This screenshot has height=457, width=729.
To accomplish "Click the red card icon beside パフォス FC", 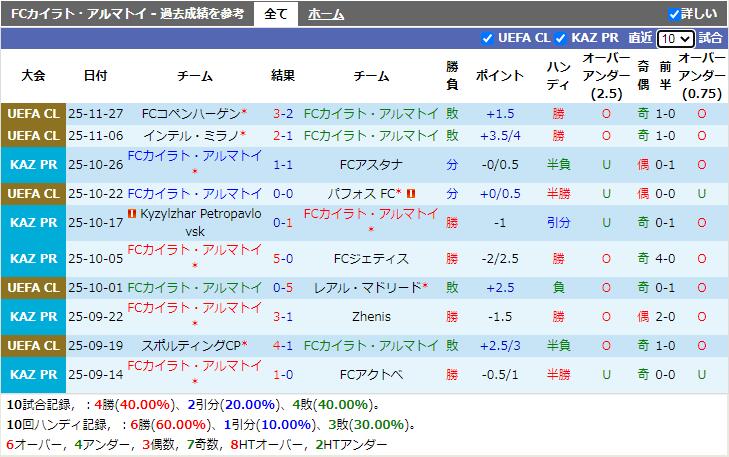I will (x=410, y=193).
